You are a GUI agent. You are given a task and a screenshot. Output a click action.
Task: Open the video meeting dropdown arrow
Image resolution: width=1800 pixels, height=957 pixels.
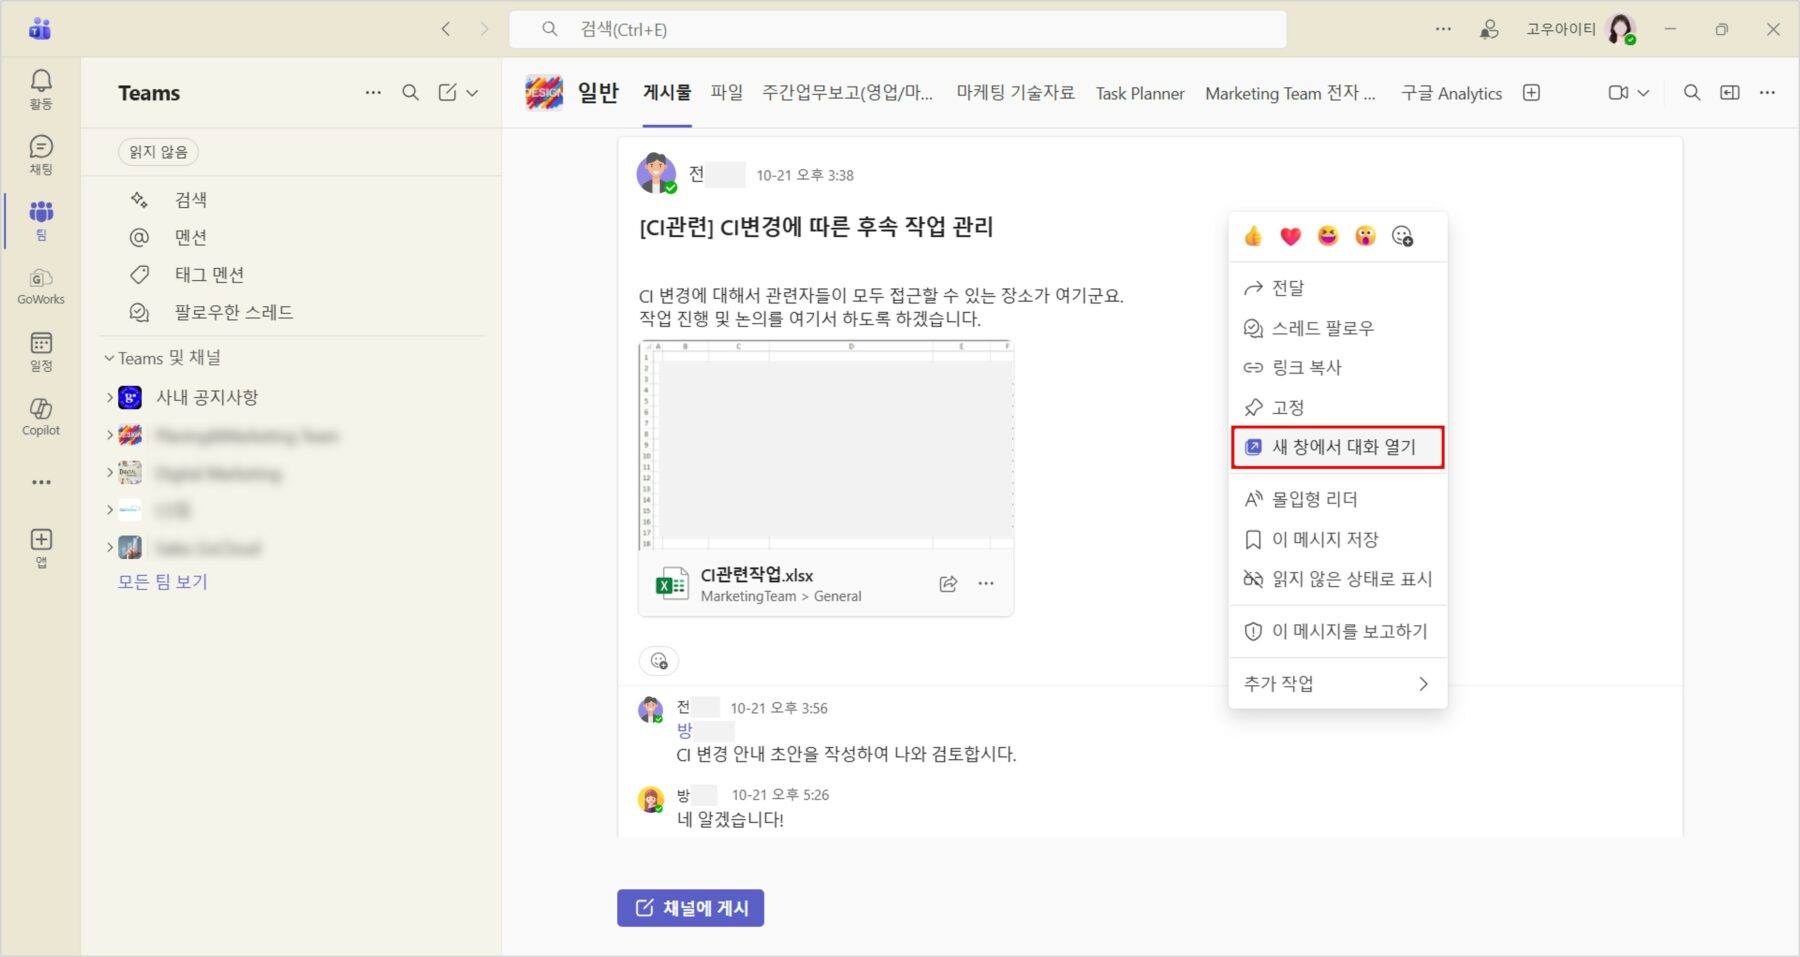click(1643, 93)
